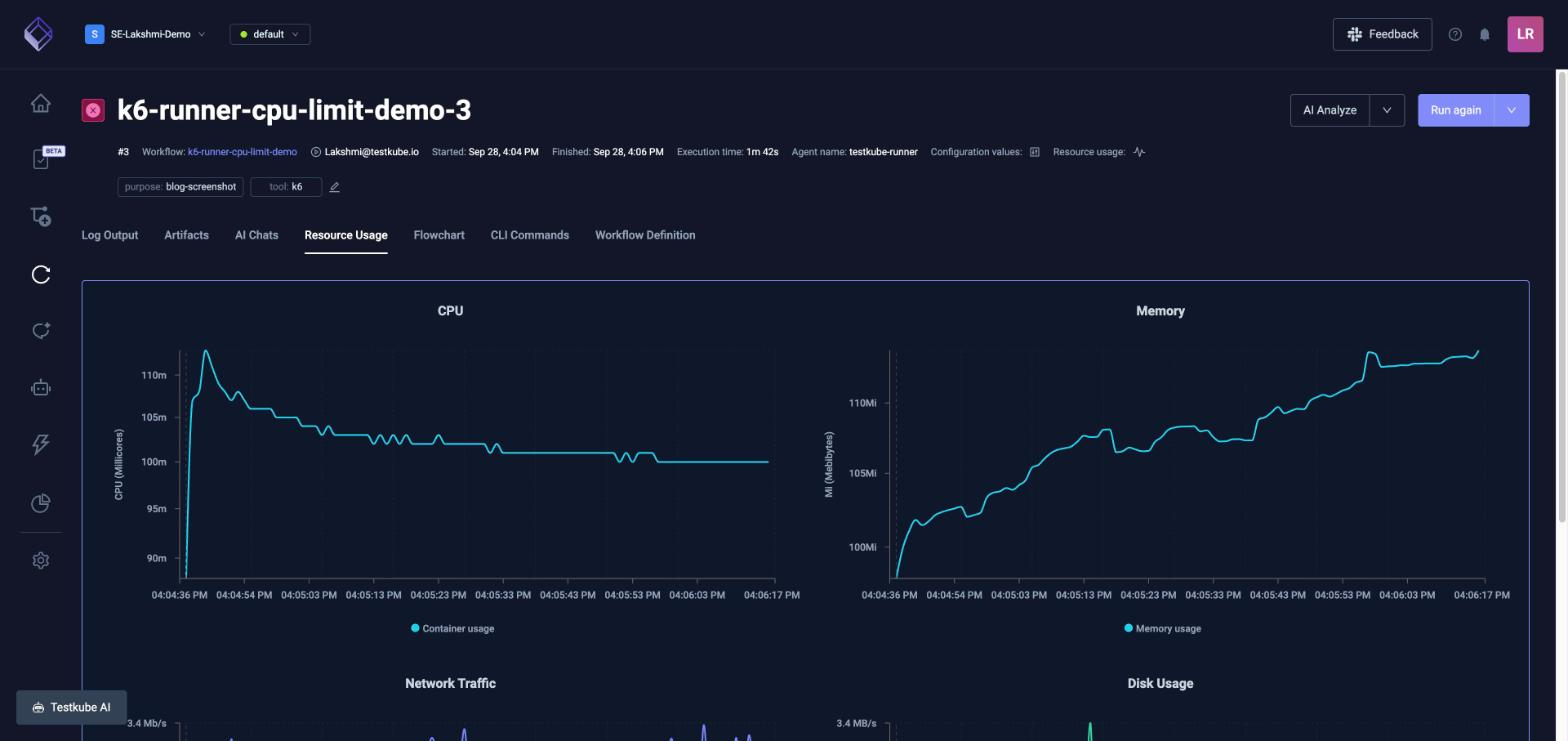
Task: Click the failed execution status icon
Action: [x=93, y=110]
